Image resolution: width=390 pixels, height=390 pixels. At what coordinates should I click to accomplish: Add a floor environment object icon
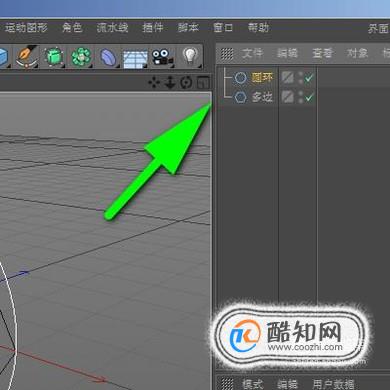pos(135,58)
